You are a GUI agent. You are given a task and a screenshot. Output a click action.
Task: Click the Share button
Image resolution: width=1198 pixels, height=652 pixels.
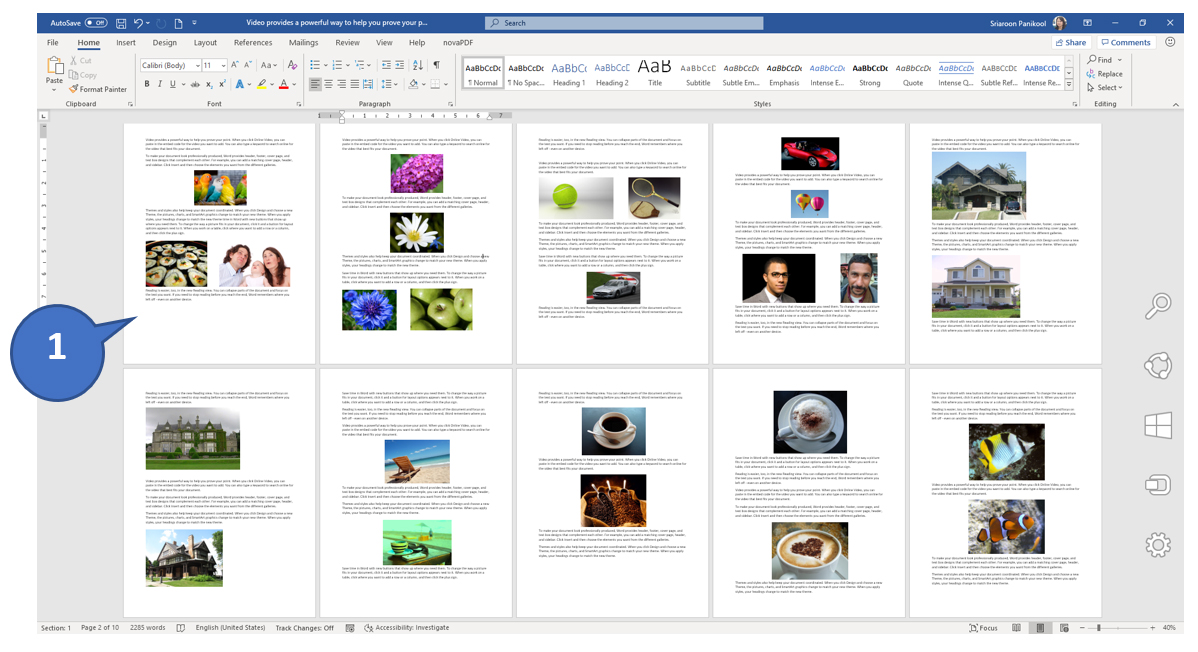pos(1070,42)
